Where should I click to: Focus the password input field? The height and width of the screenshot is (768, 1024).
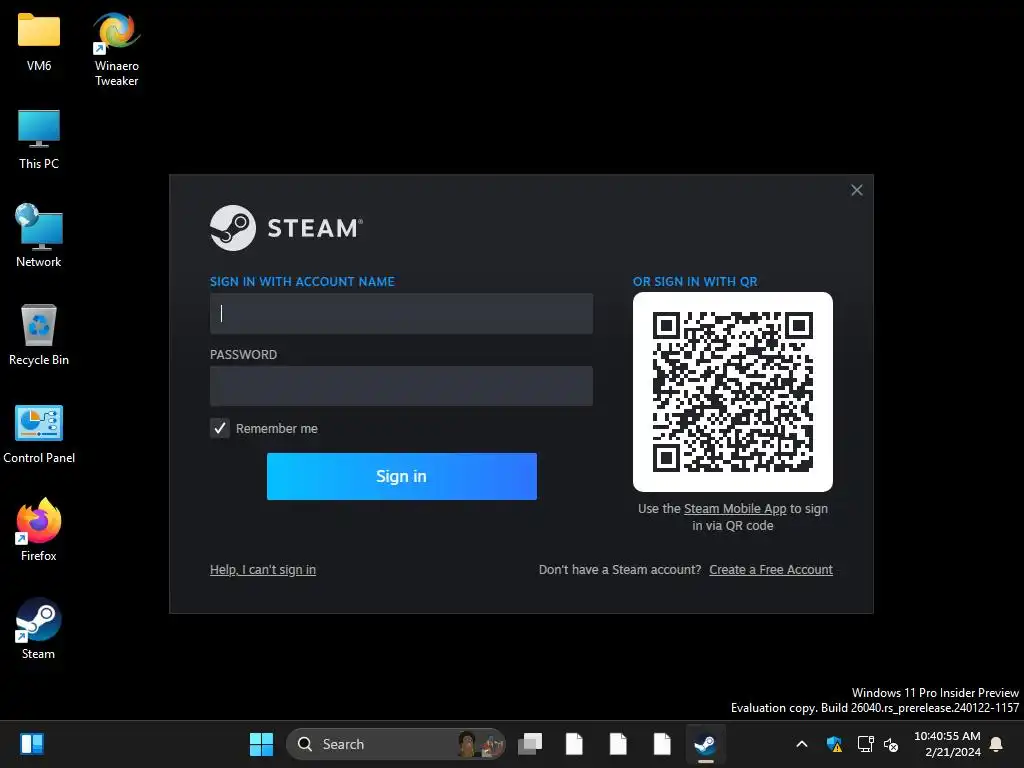coord(402,386)
